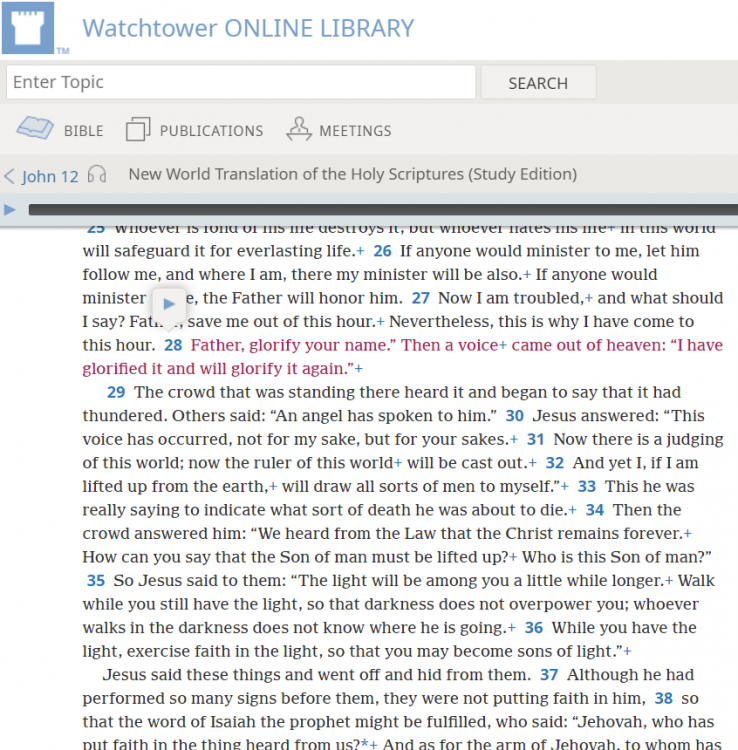The width and height of the screenshot is (738, 750).
Task: Open cross-reference plus after "out of this hour."
Action: pos(380,321)
